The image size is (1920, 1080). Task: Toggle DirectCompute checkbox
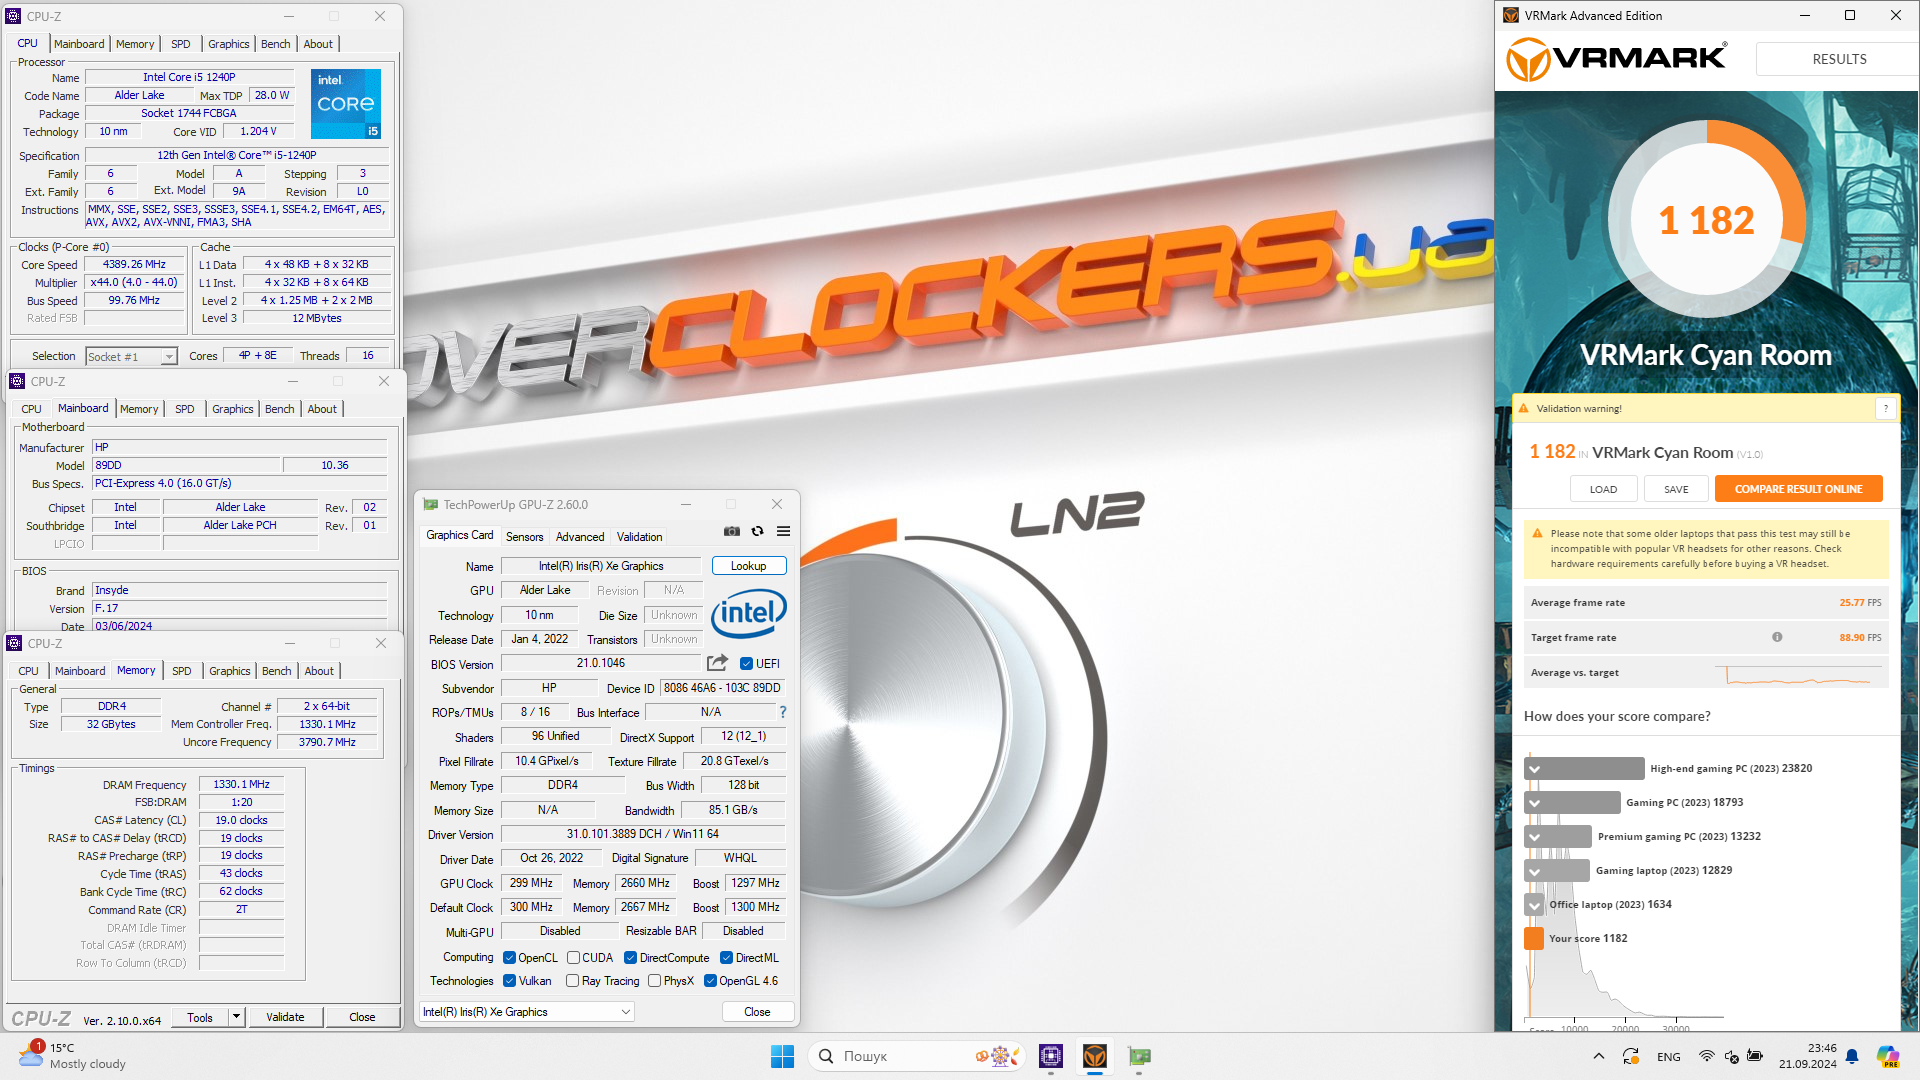click(x=630, y=958)
